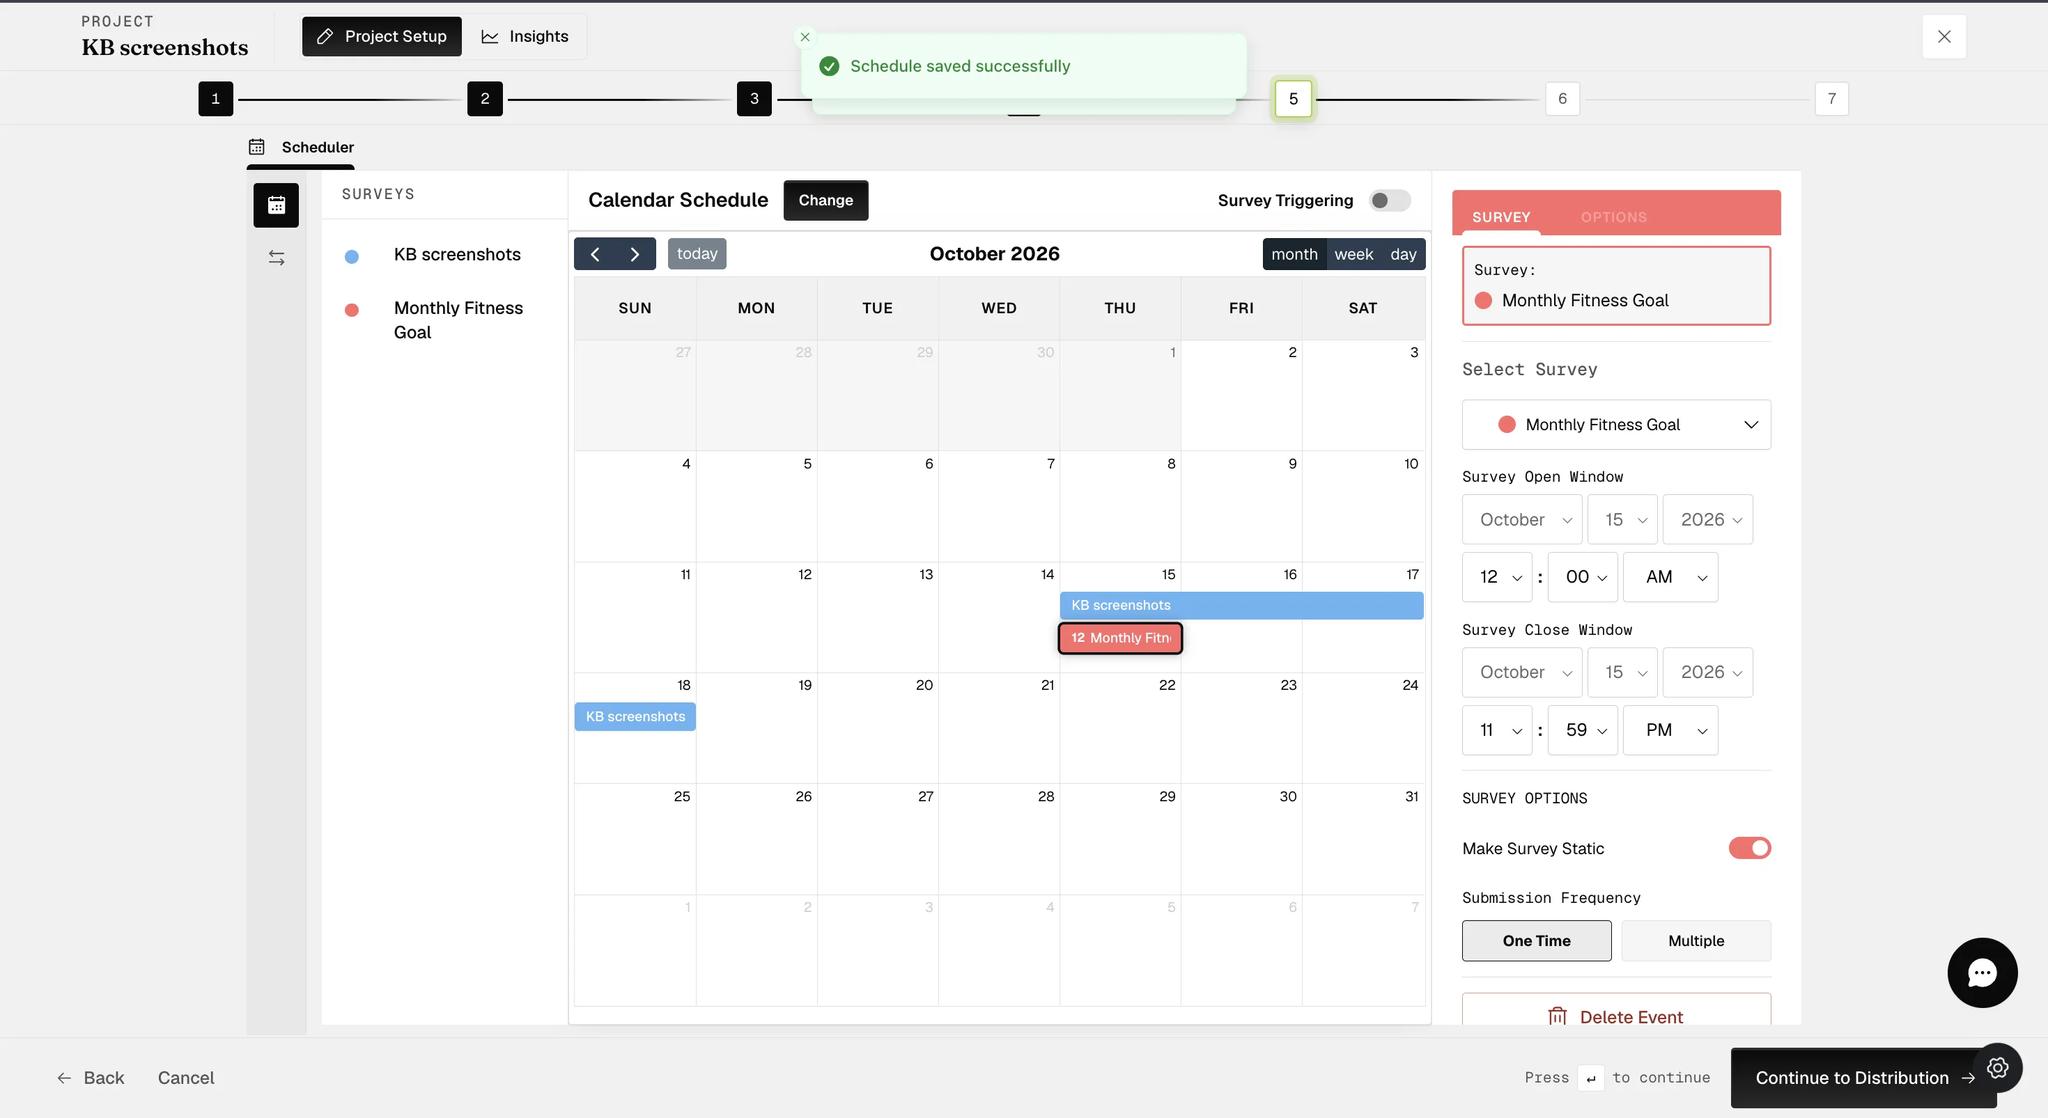Switch to the SURVEY tab
The width and height of the screenshot is (2048, 1118).
1501,217
